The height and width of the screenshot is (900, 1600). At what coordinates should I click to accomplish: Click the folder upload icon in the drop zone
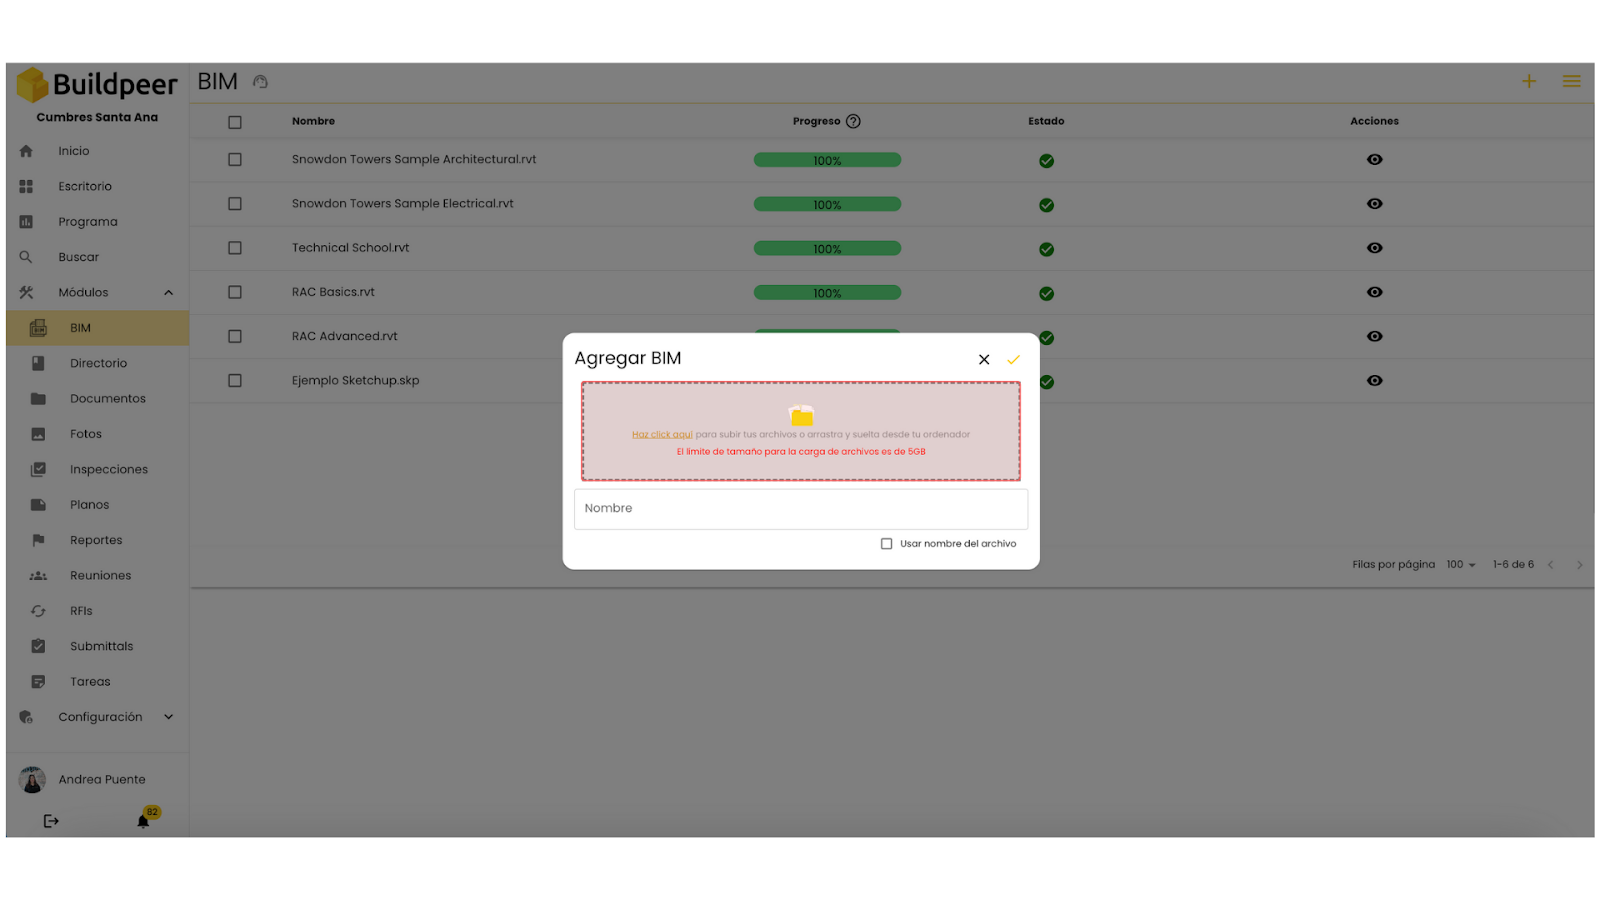pyautogui.click(x=801, y=415)
